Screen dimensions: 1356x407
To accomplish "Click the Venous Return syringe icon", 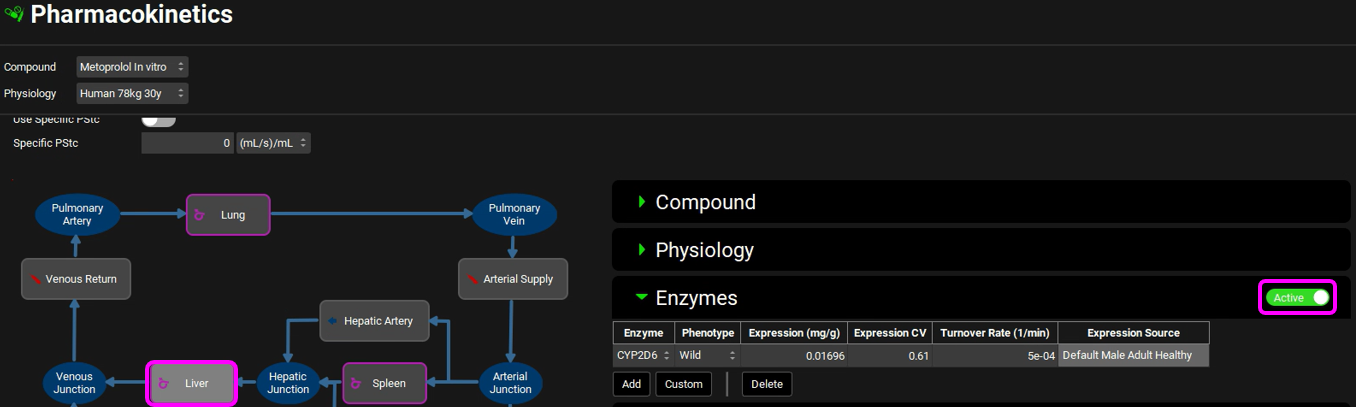I will click(x=35, y=279).
